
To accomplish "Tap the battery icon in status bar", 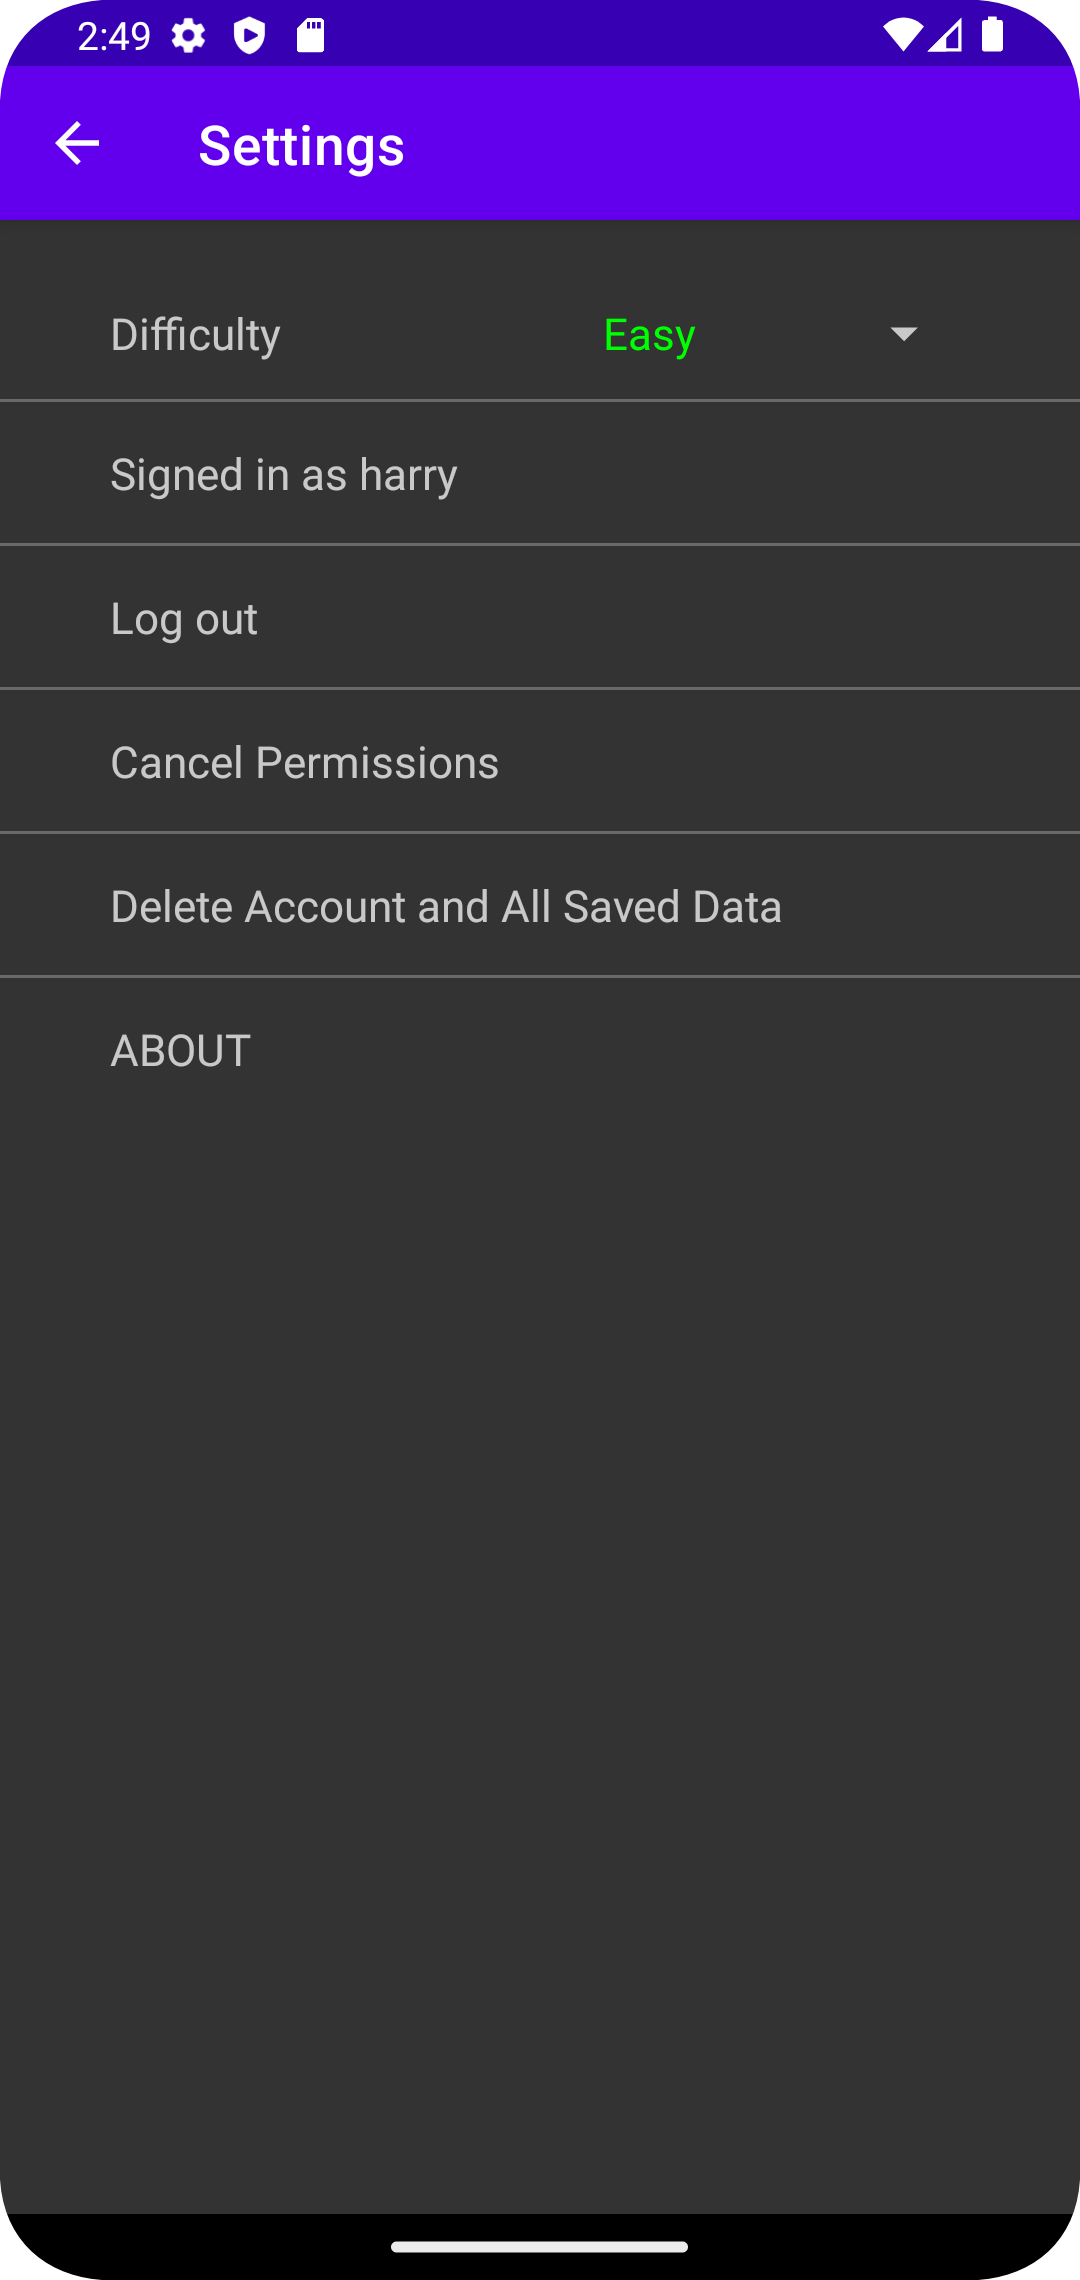I will pyautogui.click(x=992, y=35).
